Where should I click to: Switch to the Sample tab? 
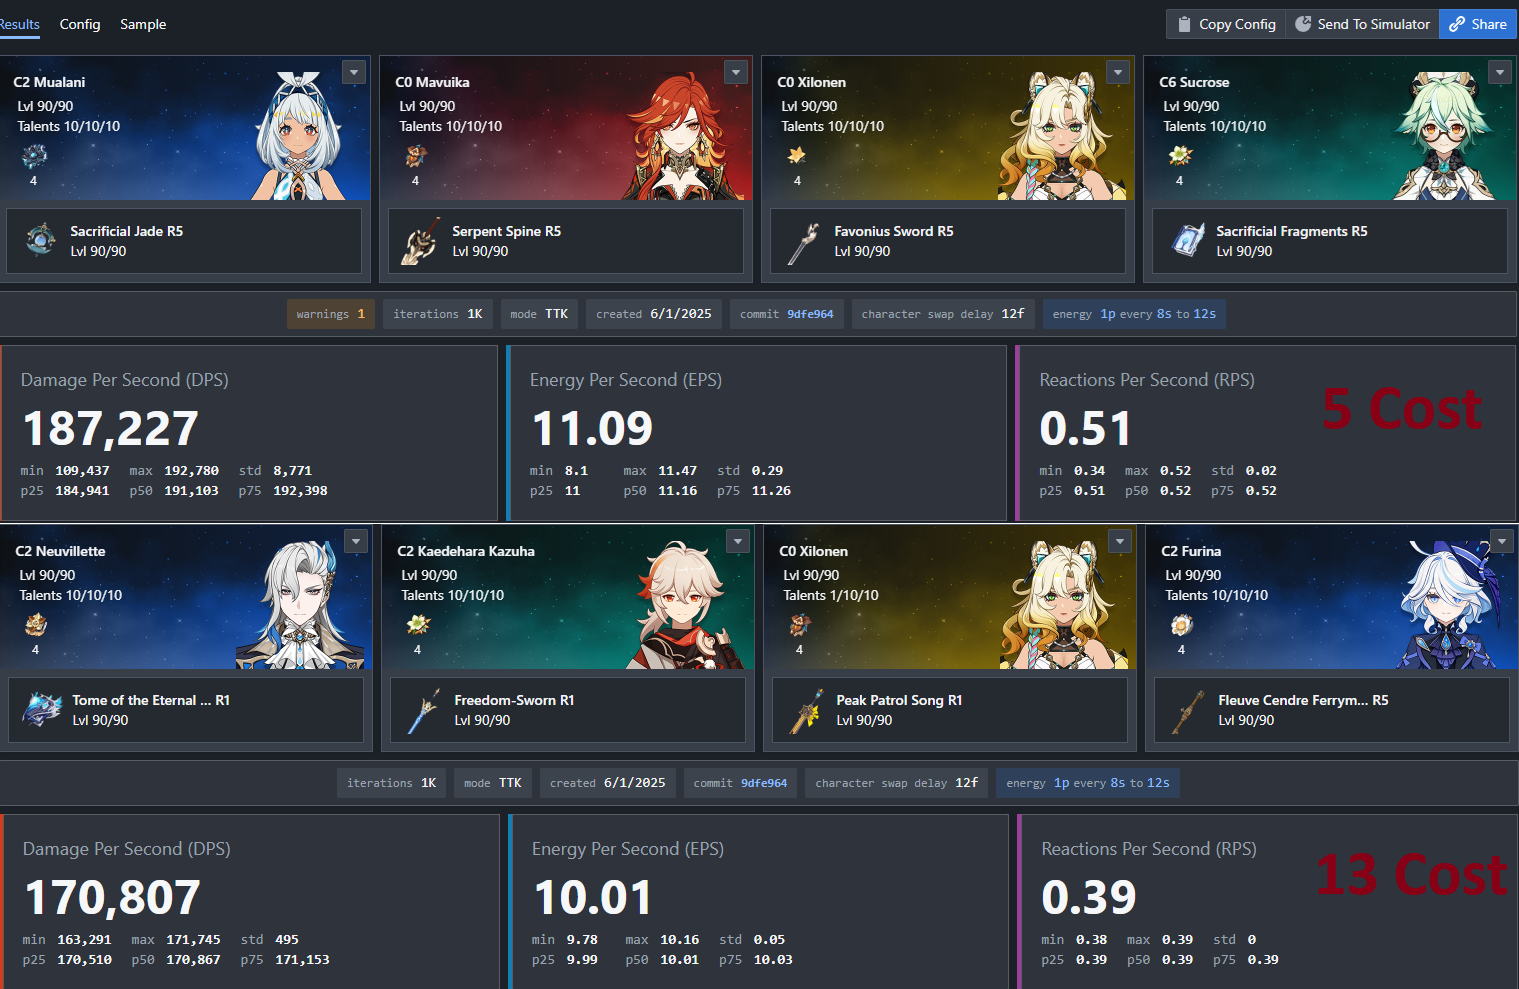coord(143,24)
